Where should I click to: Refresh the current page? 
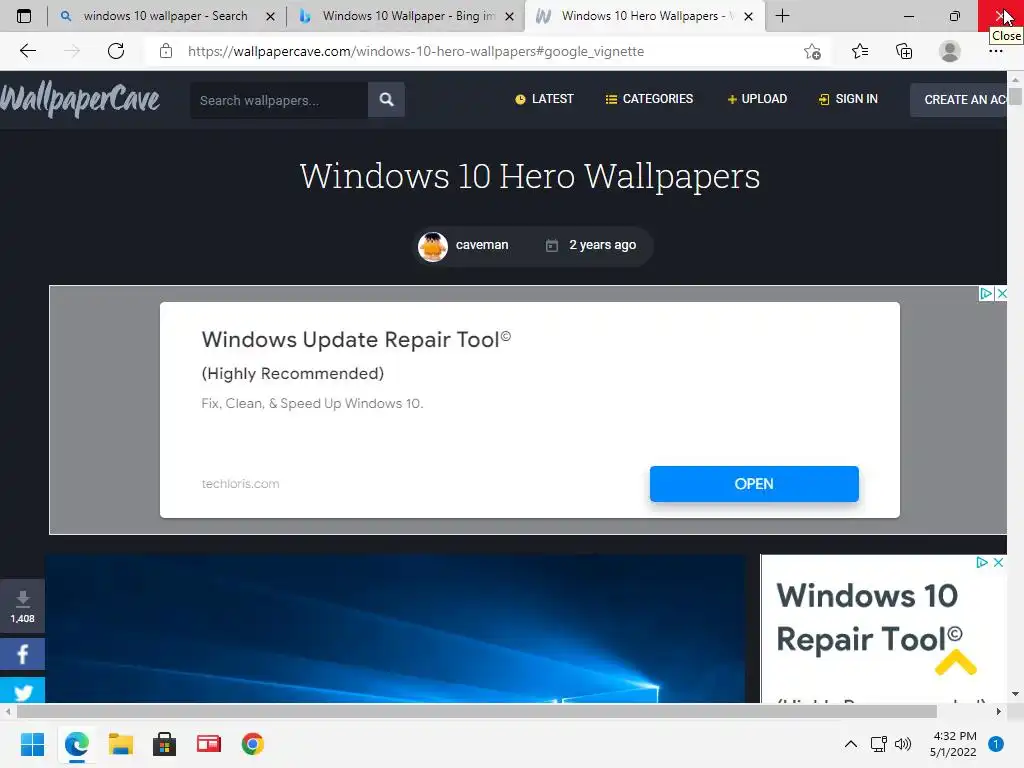tap(116, 51)
